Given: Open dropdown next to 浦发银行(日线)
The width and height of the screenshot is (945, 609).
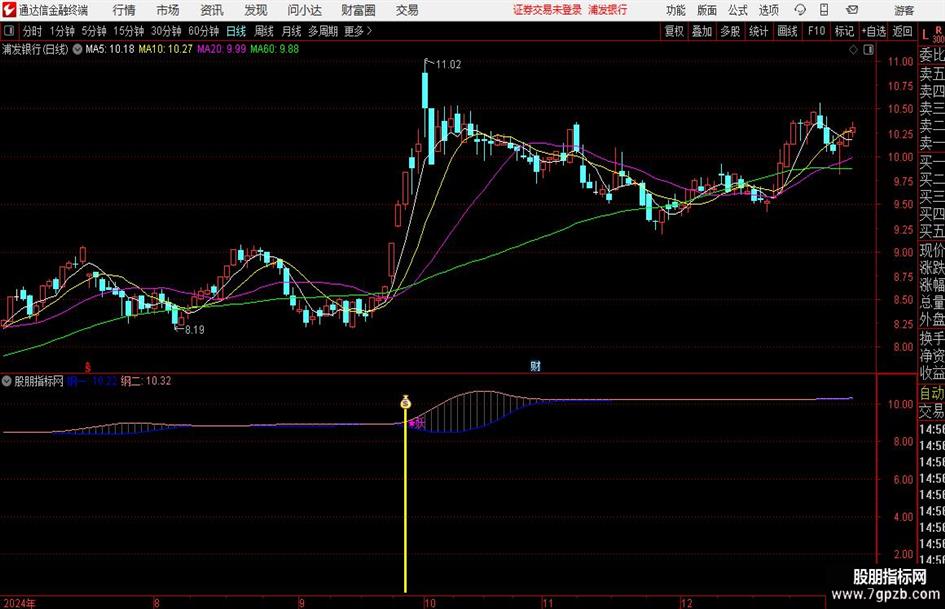Looking at the screenshot, I should (77, 49).
